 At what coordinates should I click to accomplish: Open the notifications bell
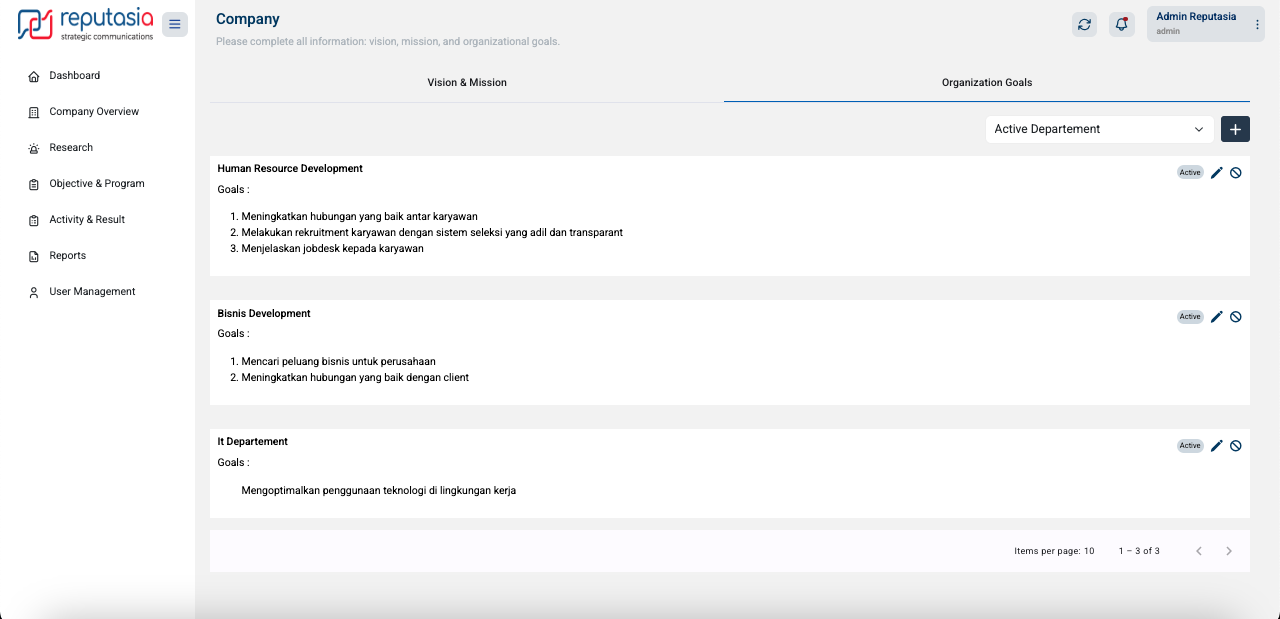coord(1122,25)
